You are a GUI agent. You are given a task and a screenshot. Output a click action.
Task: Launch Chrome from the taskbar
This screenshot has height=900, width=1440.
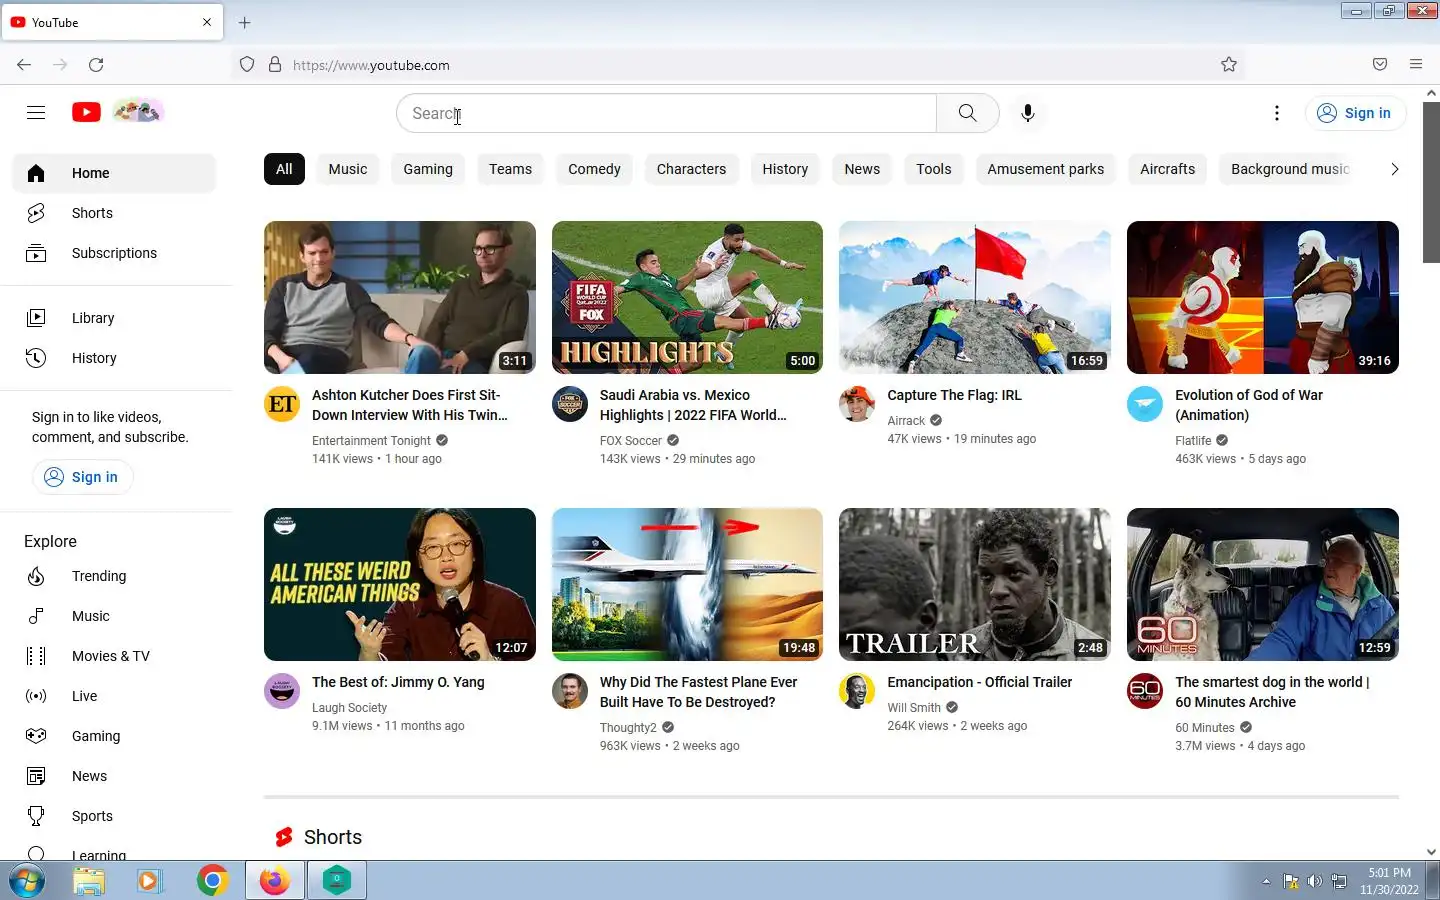(212, 881)
